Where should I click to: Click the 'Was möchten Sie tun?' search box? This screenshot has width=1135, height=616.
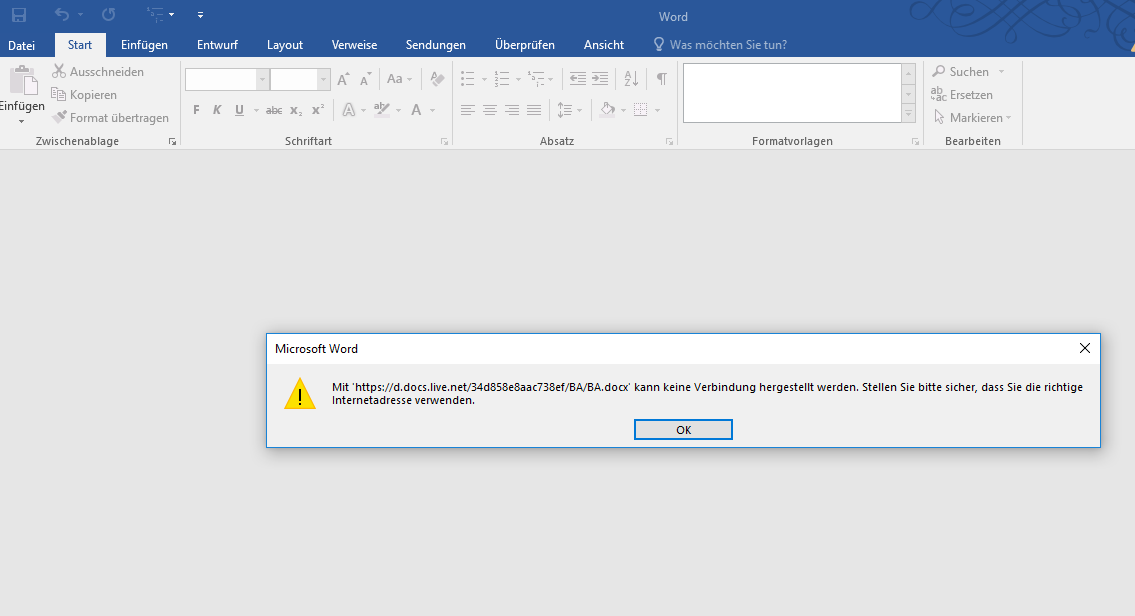720,45
